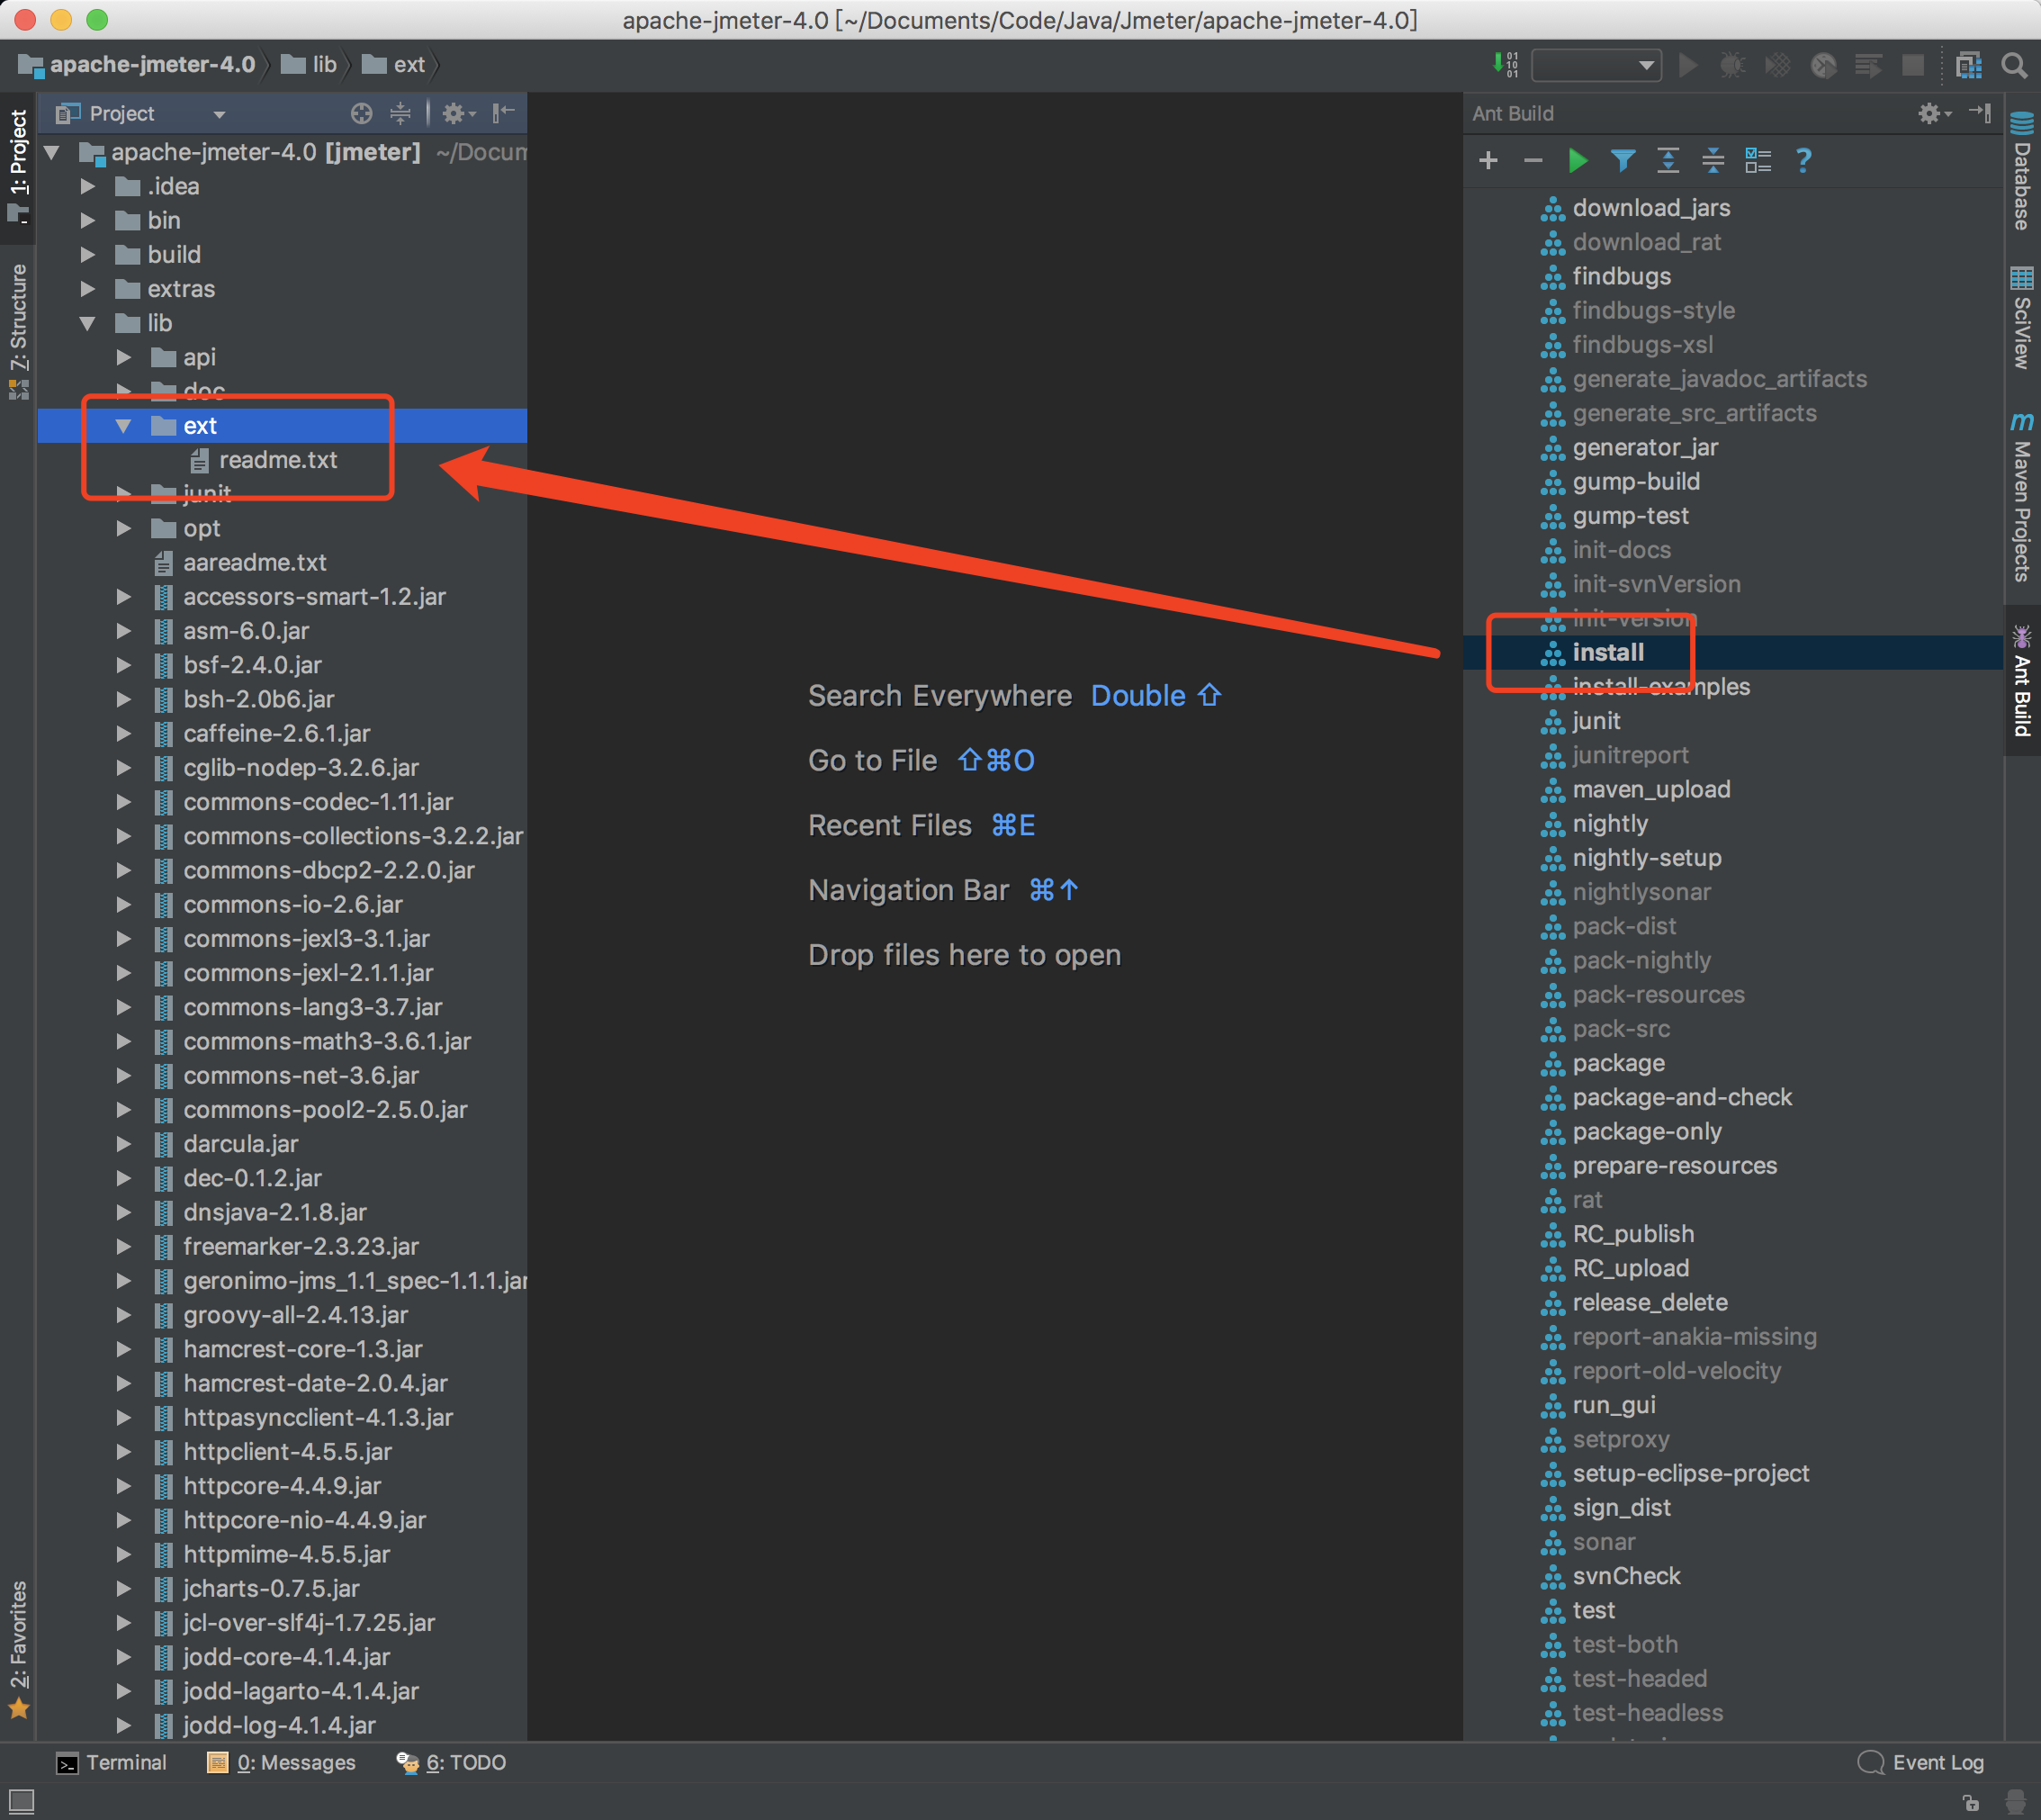
Task: Open the Database side tab
Action: pyautogui.click(x=2021, y=171)
